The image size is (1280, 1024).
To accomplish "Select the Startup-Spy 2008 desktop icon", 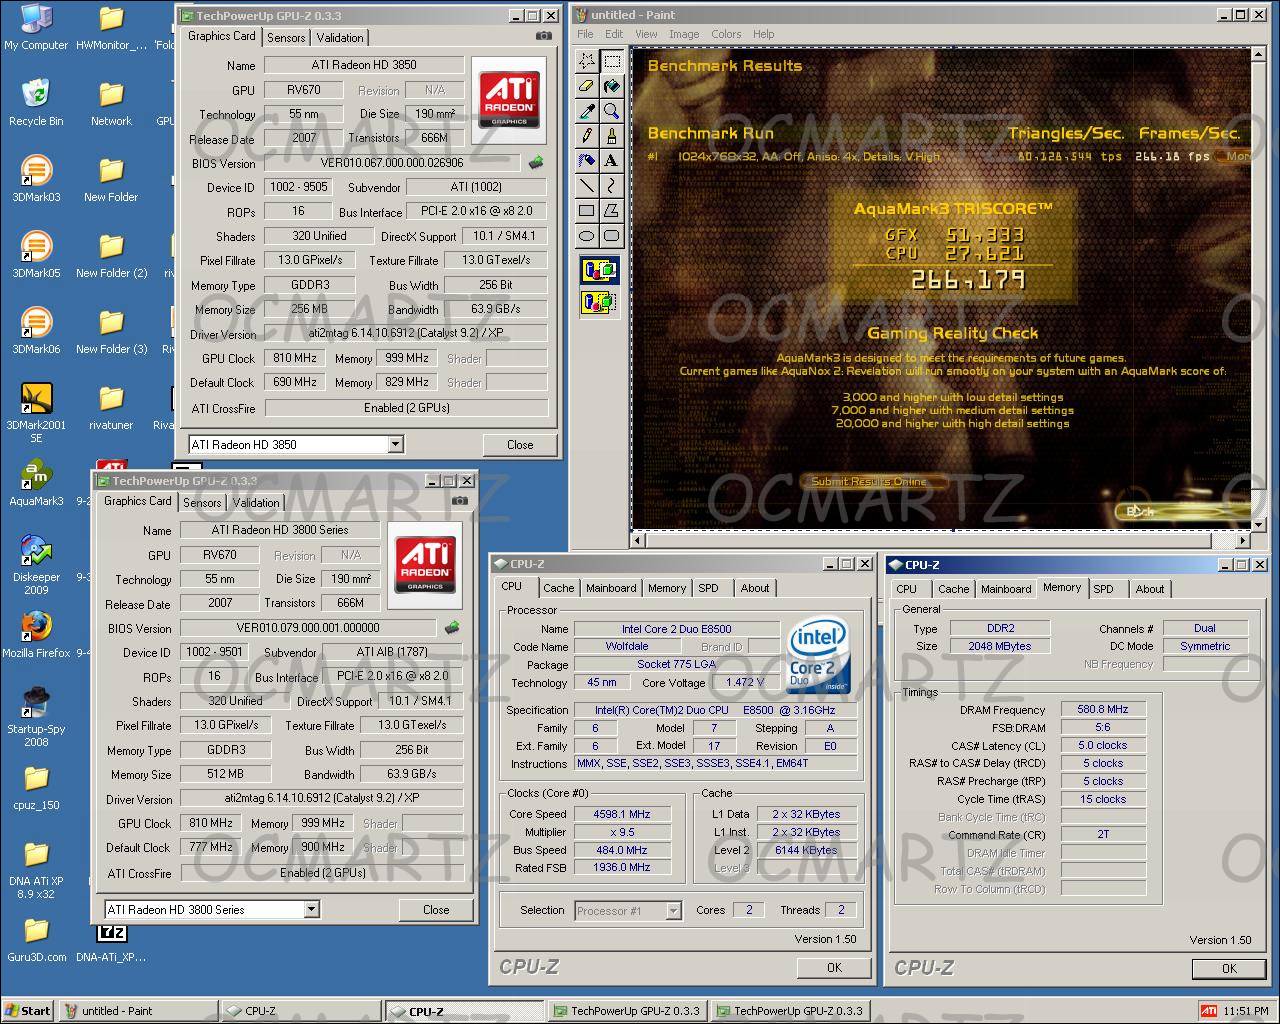I will [x=36, y=717].
